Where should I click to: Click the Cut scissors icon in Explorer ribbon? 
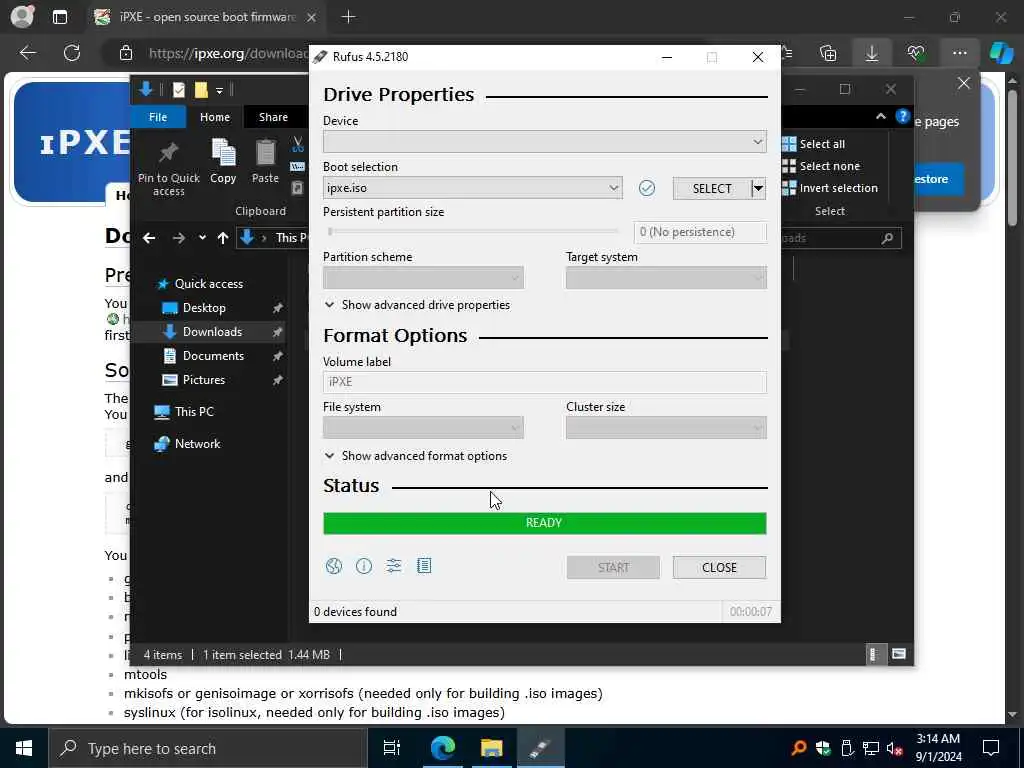pyautogui.click(x=298, y=144)
